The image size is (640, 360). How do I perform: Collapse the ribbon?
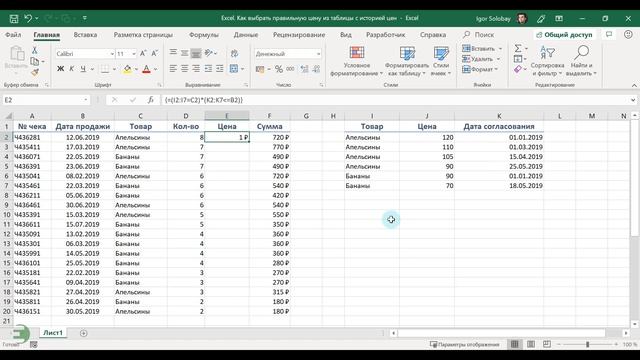click(x=634, y=85)
